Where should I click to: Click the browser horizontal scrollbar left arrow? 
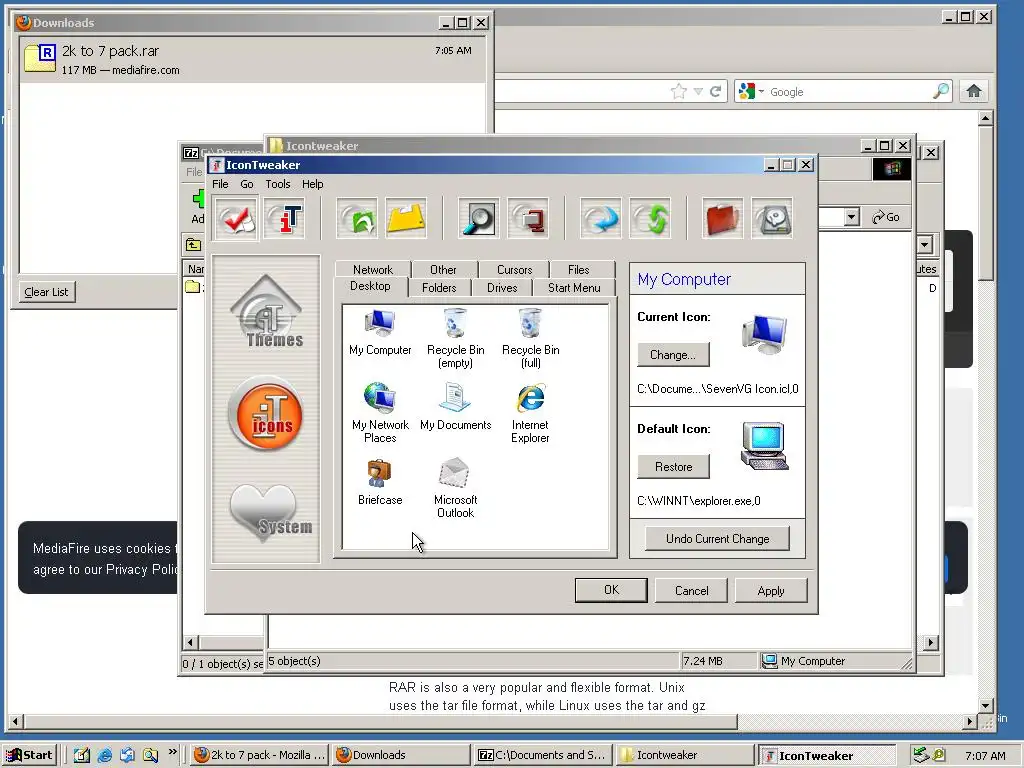pyautogui.click(x=16, y=722)
